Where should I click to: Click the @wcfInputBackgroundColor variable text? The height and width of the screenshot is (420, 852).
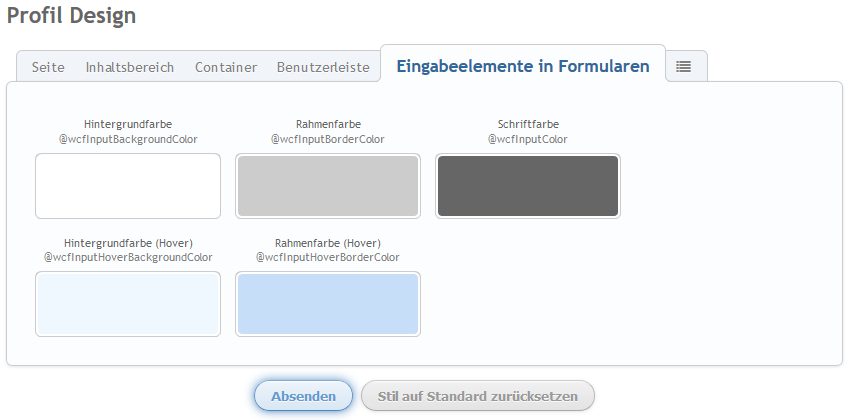tap(128, 139)
